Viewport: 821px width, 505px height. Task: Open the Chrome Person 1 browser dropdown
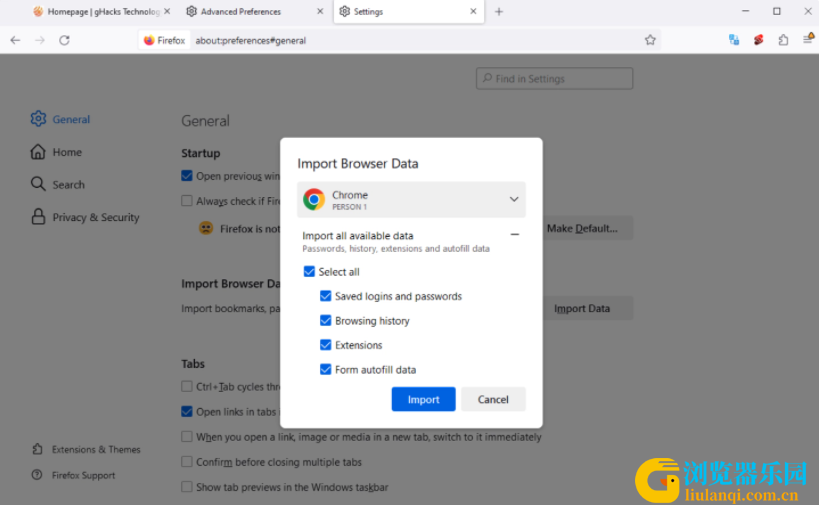[x=411, y=200]
